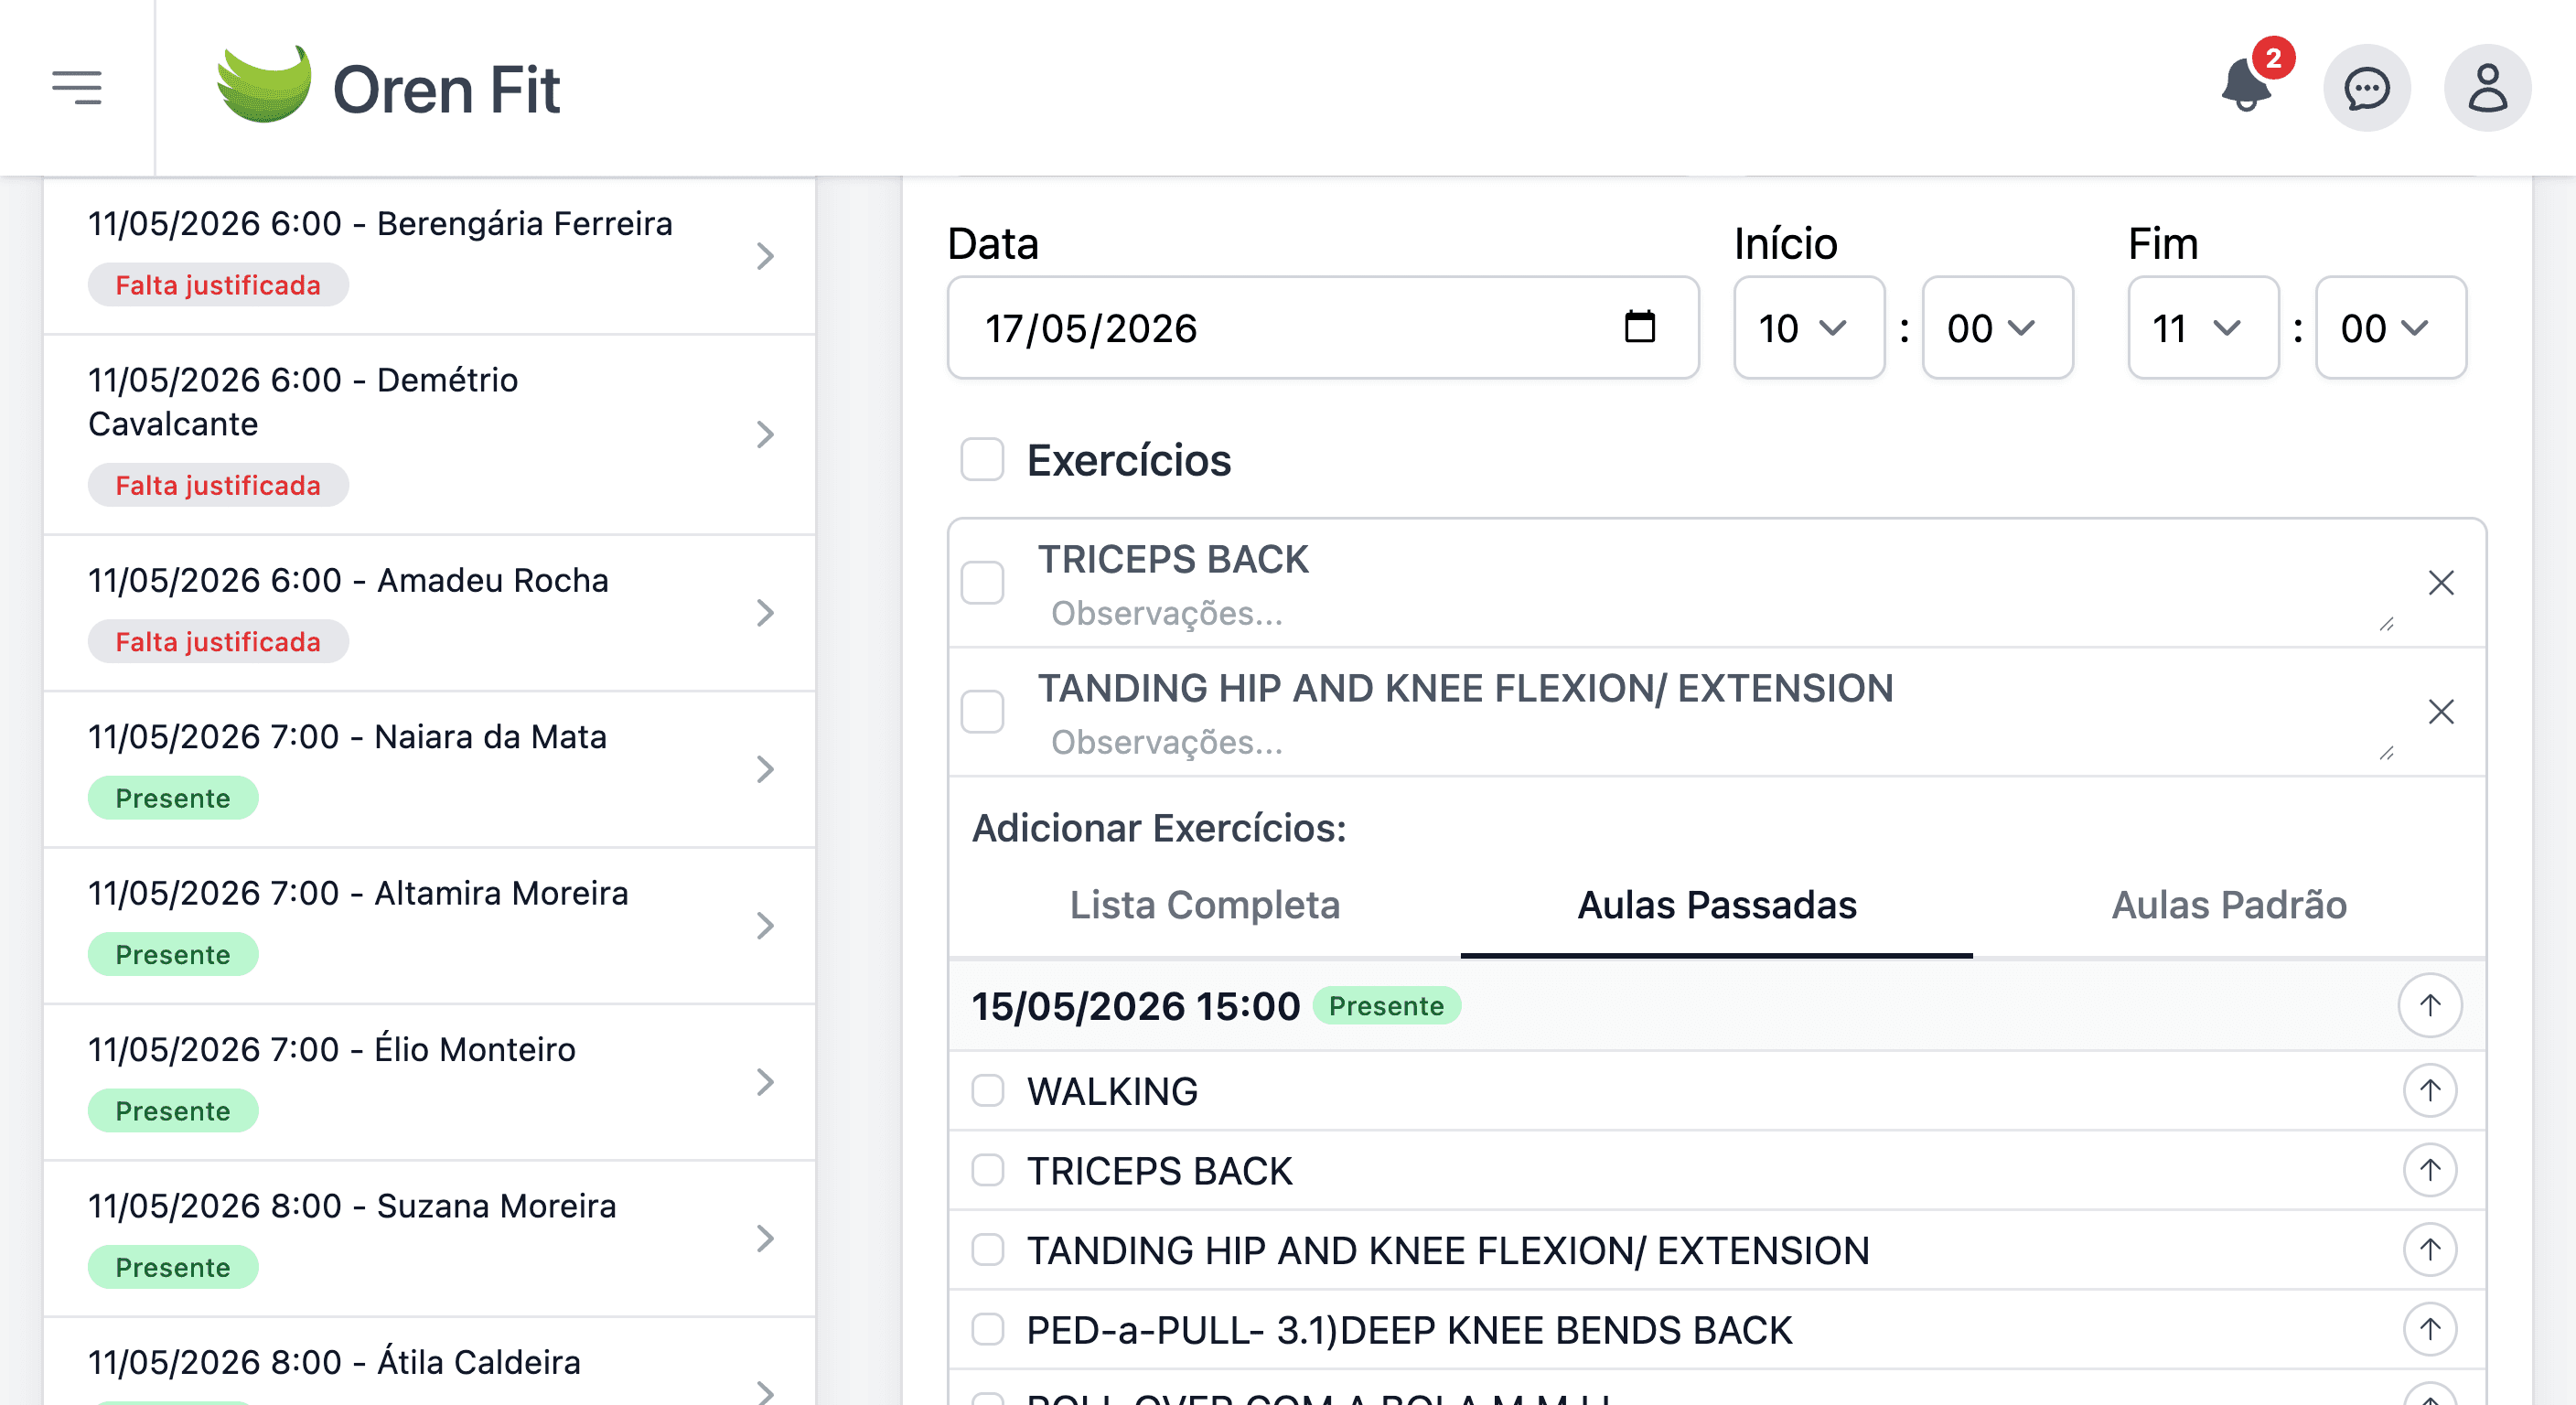The height and width of the screenshot is (1405, 2576).
Task: Open the Início minutes dropdown
Action: pos(1997,327)
